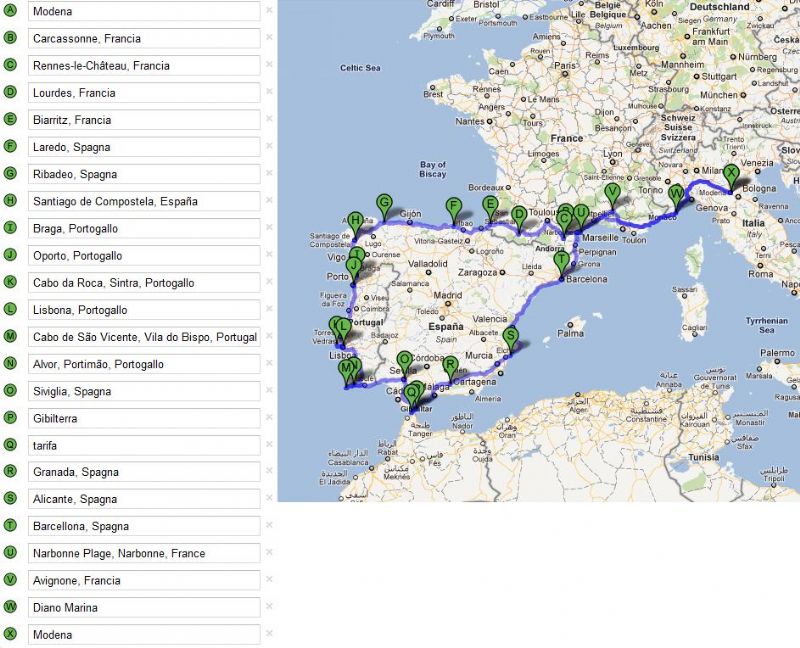Image resolution: width=800 pixels, height=648 pixels.
Task: Select the V map marker near Avignon
Action: point(613,193)
